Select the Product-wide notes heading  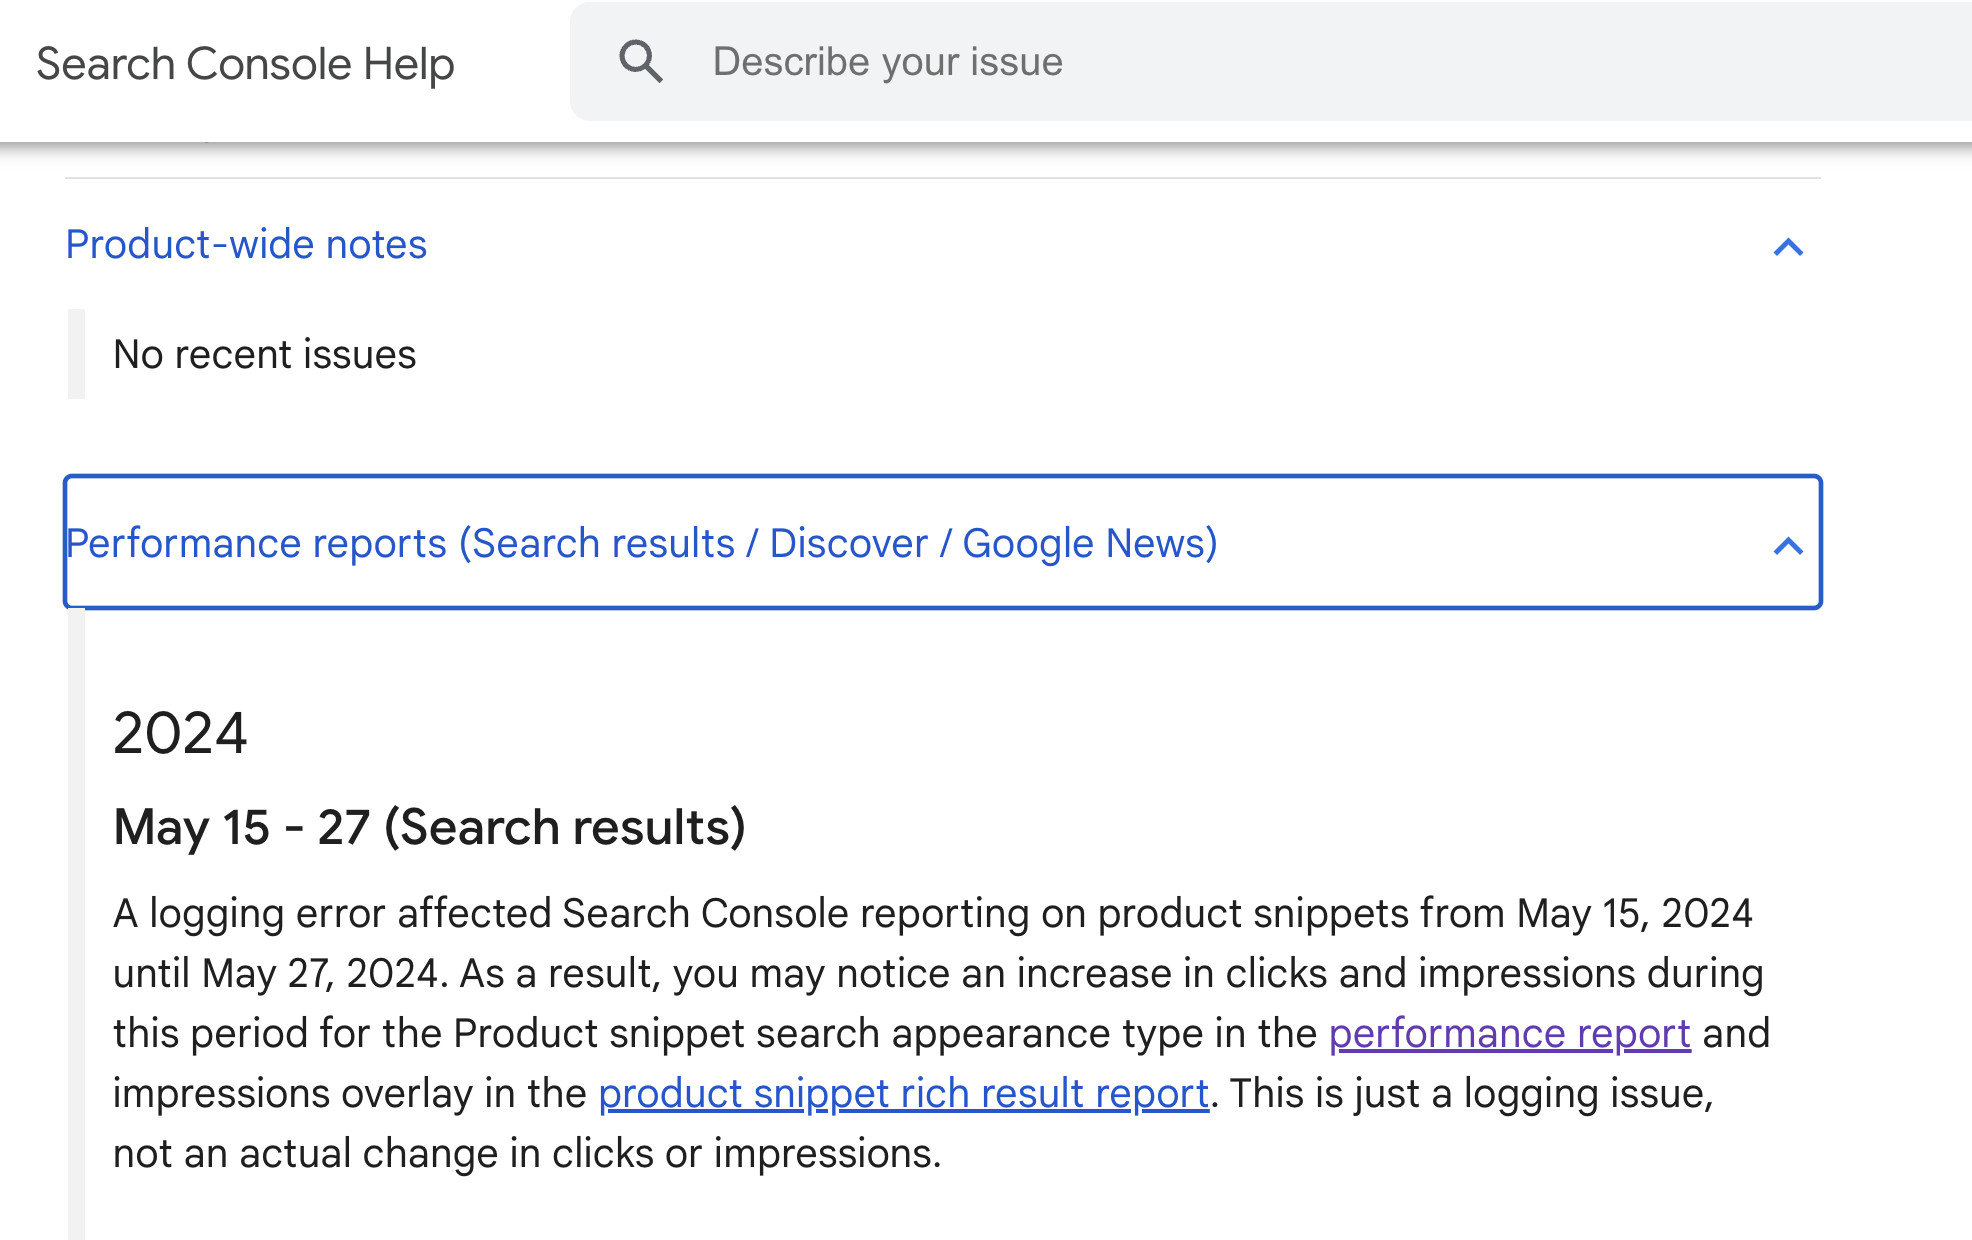(245, 245)
